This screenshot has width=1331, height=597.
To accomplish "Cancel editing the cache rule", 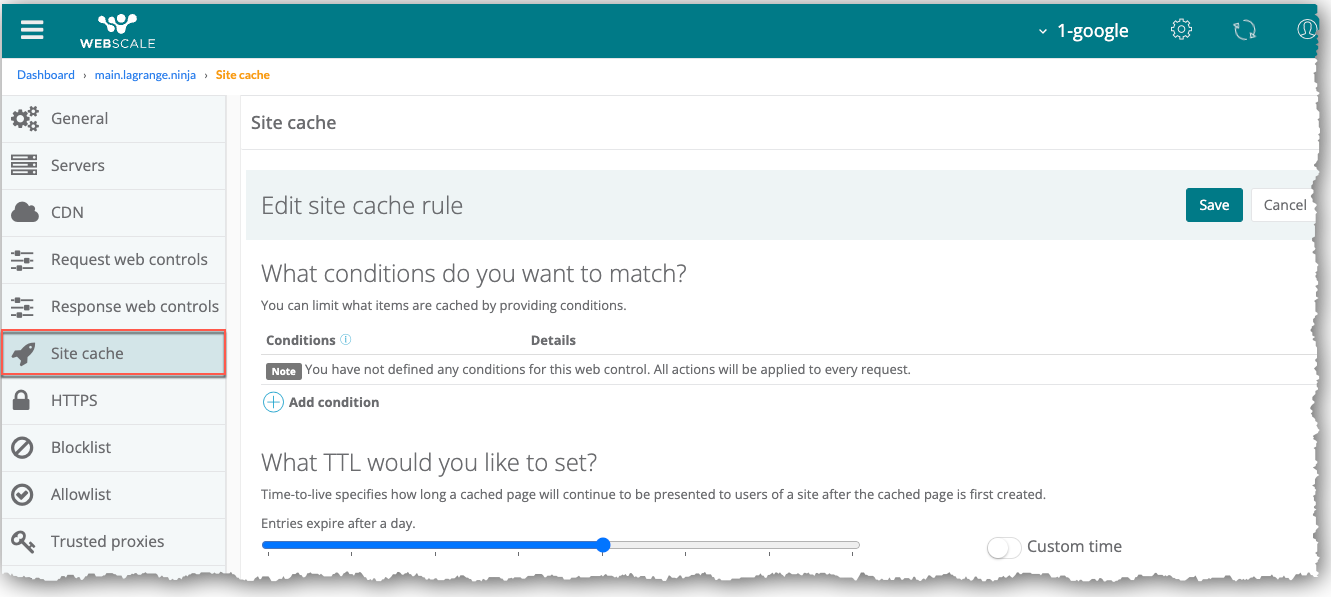I will 1284,205.
